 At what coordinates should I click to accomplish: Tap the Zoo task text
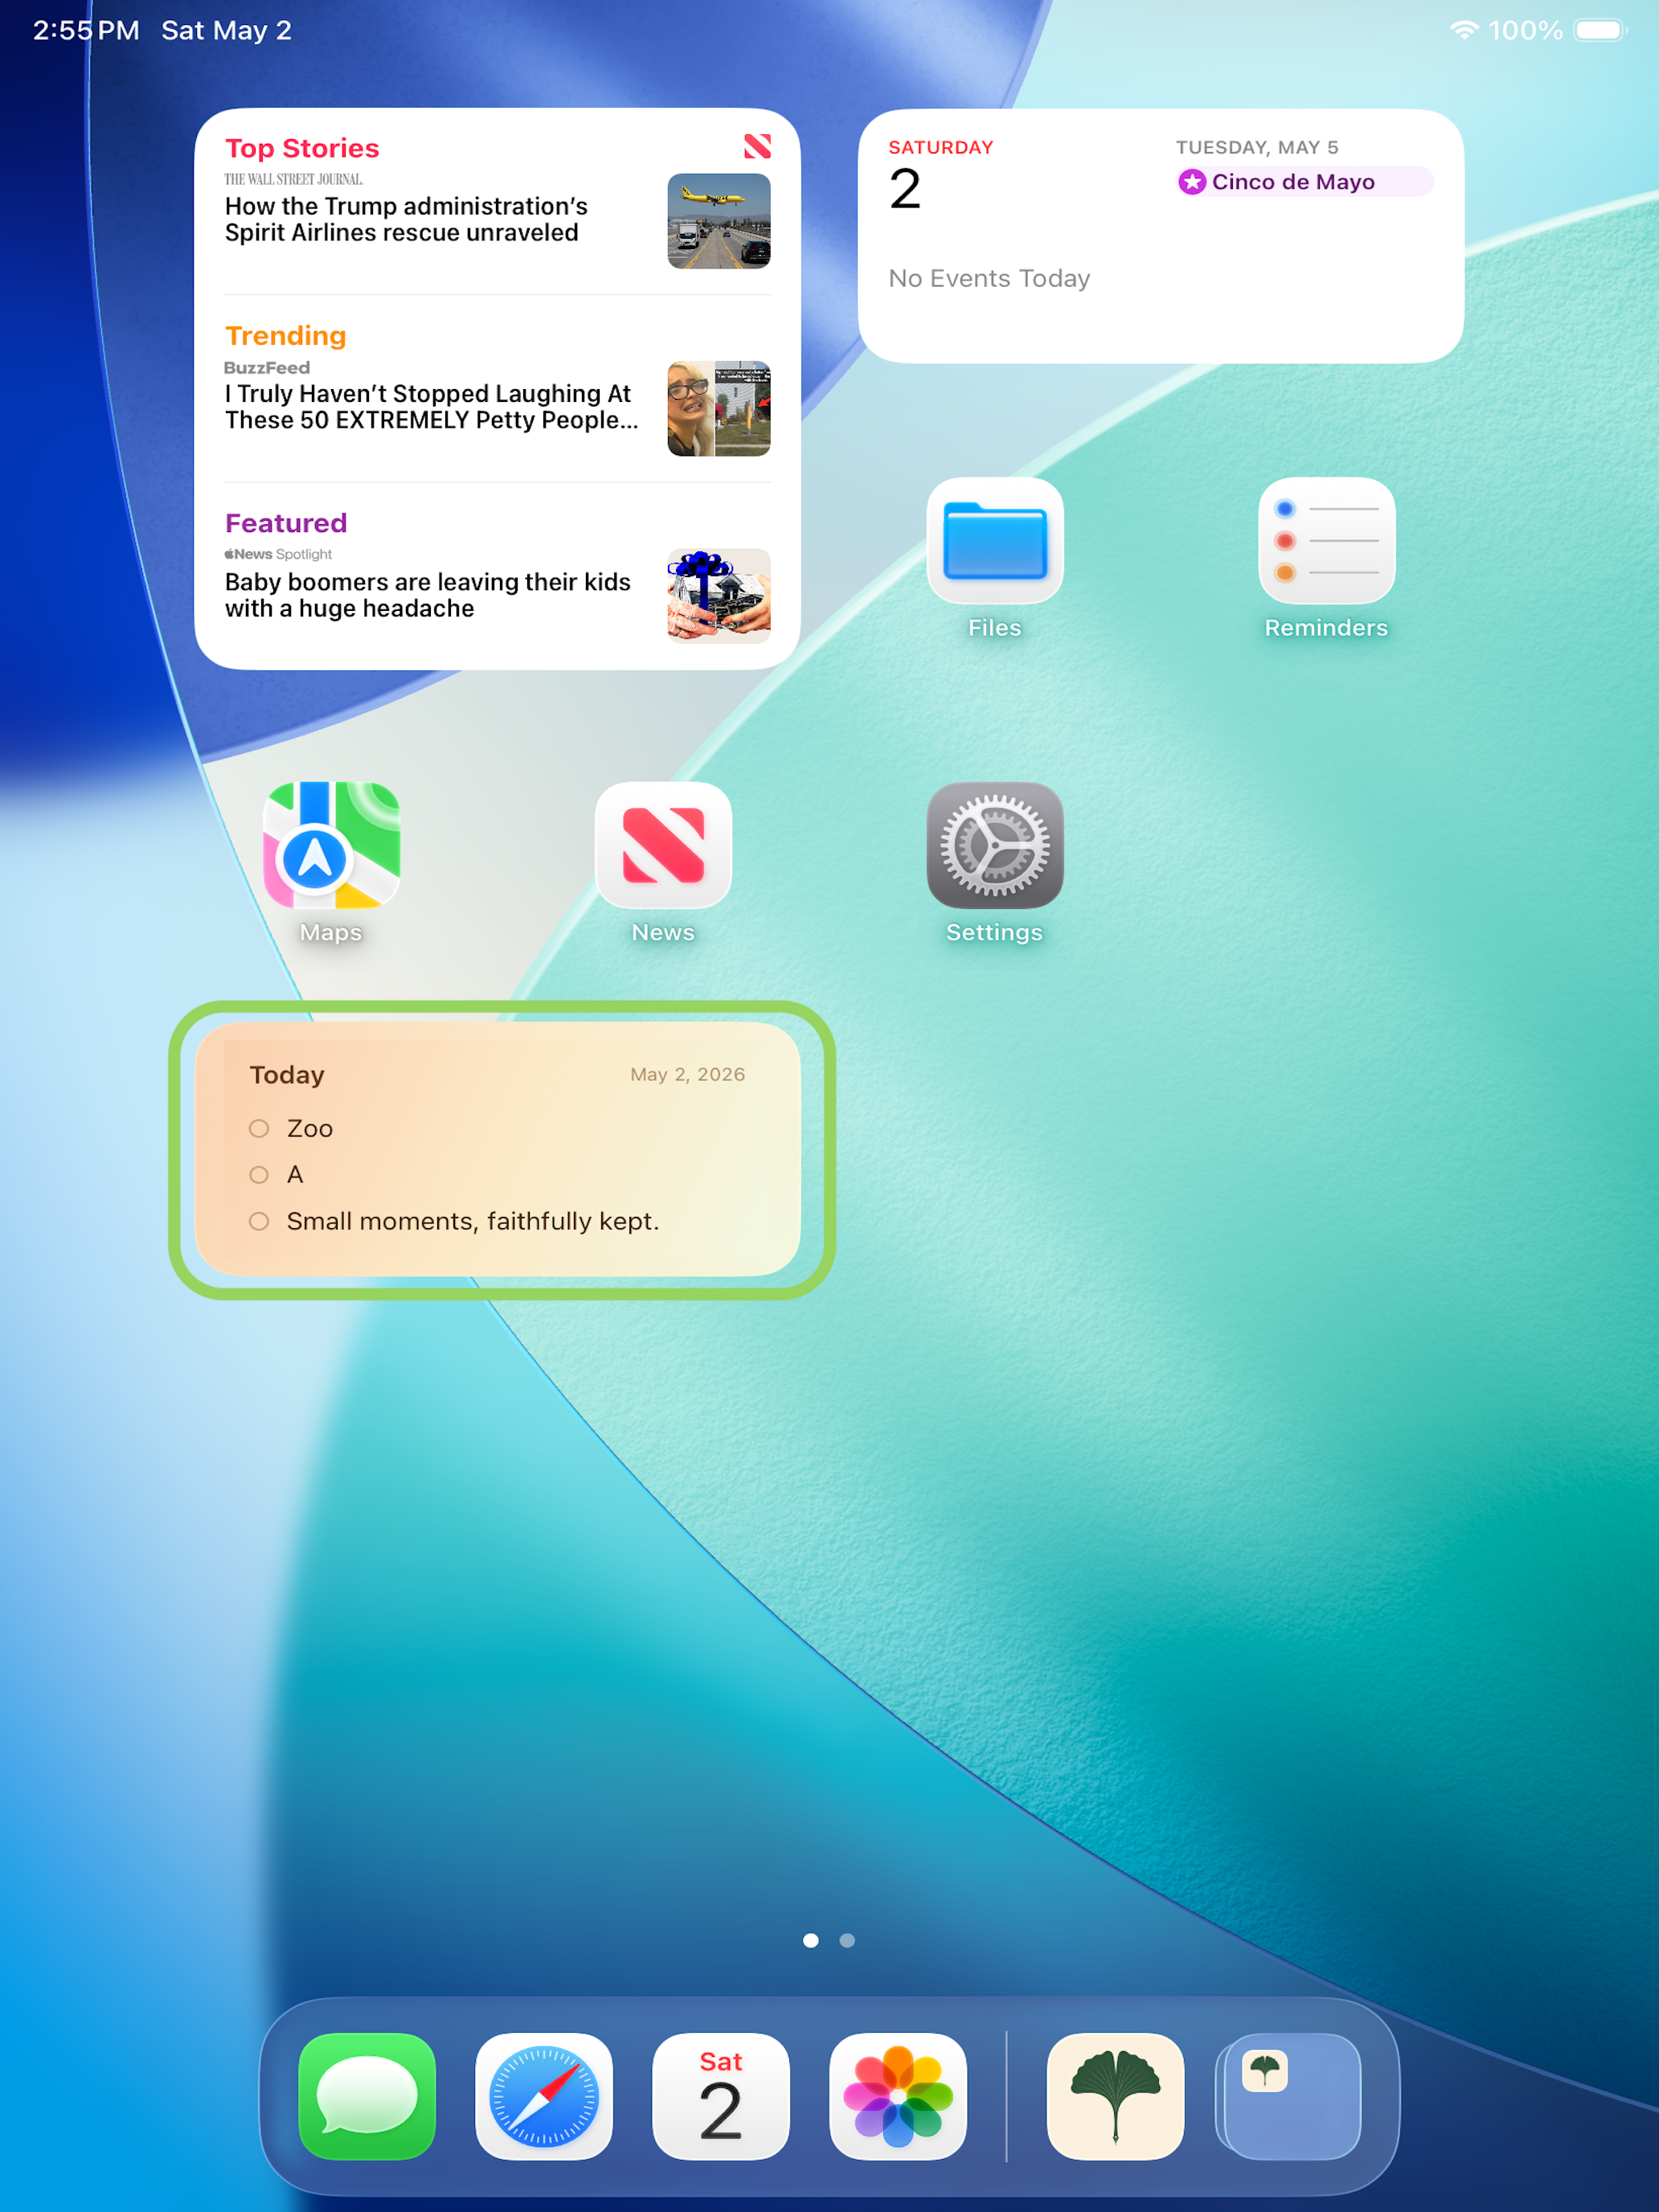pyautogui.click(x=310, y=1128)
